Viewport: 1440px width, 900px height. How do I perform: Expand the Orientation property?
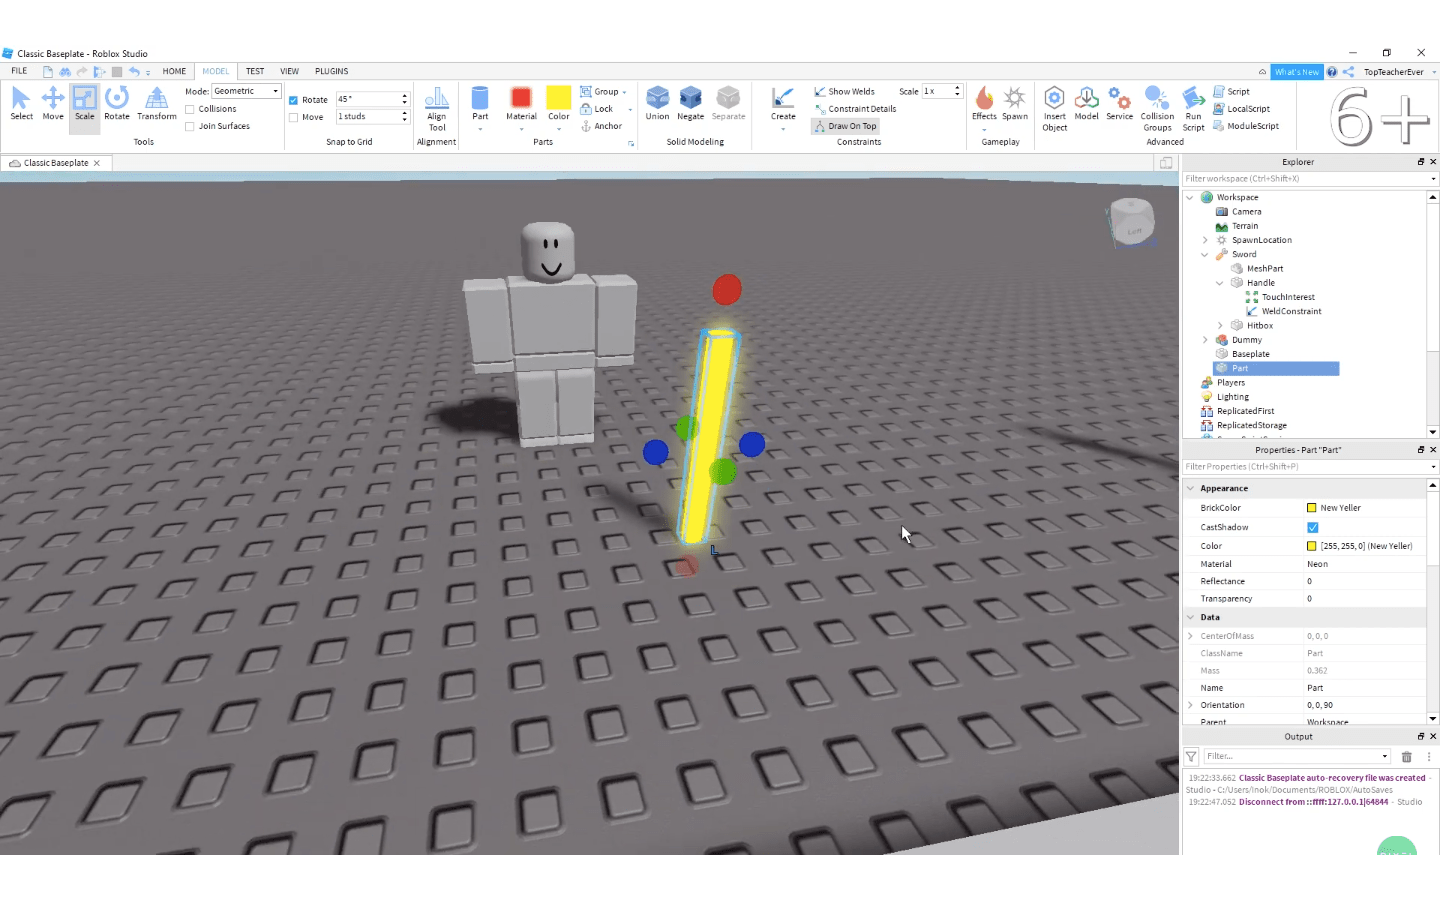(x=1191, y=705)
